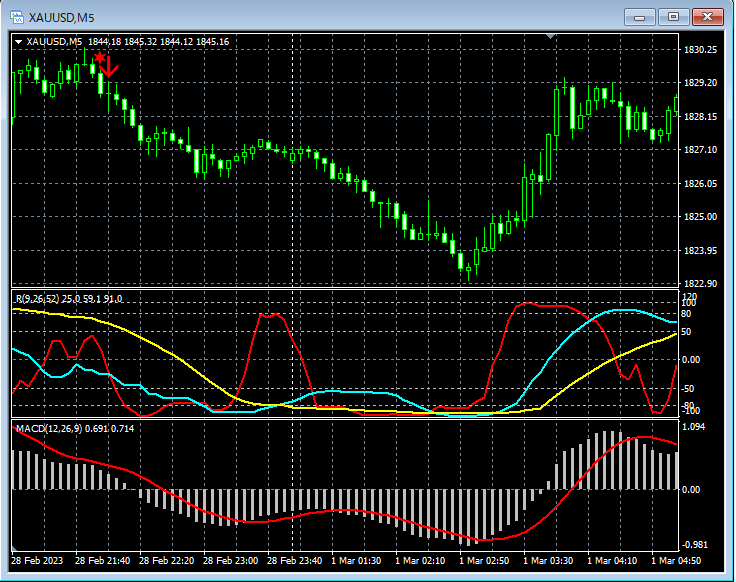Minimize the XAUUSD,M5 chart window

click(x=640, y=16)
